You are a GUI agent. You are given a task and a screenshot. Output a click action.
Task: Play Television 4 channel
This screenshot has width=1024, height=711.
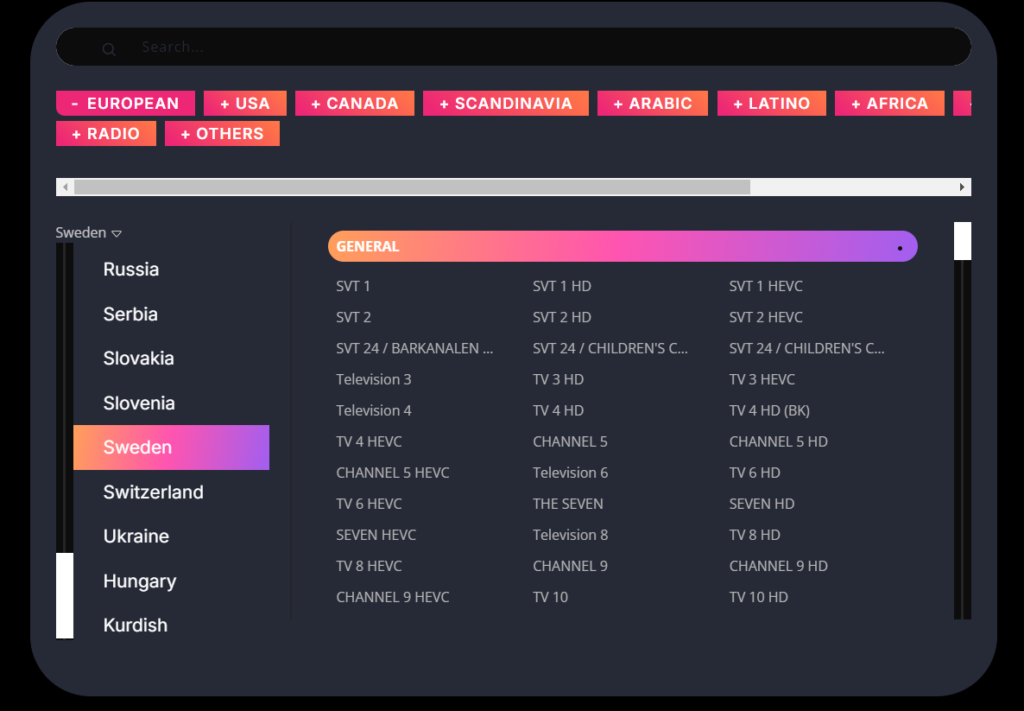pos(374,411)
